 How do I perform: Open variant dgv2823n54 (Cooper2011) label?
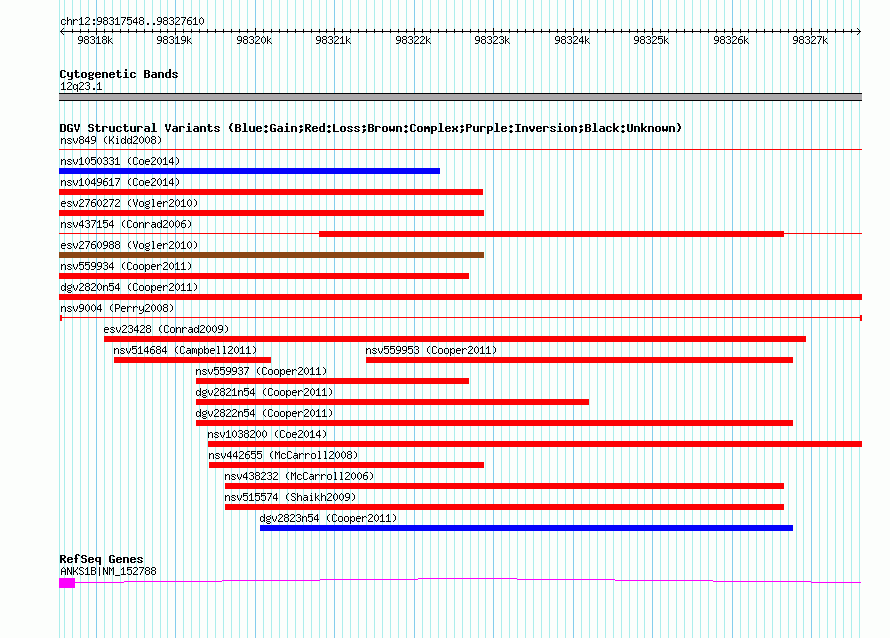[x=328, y=518]
